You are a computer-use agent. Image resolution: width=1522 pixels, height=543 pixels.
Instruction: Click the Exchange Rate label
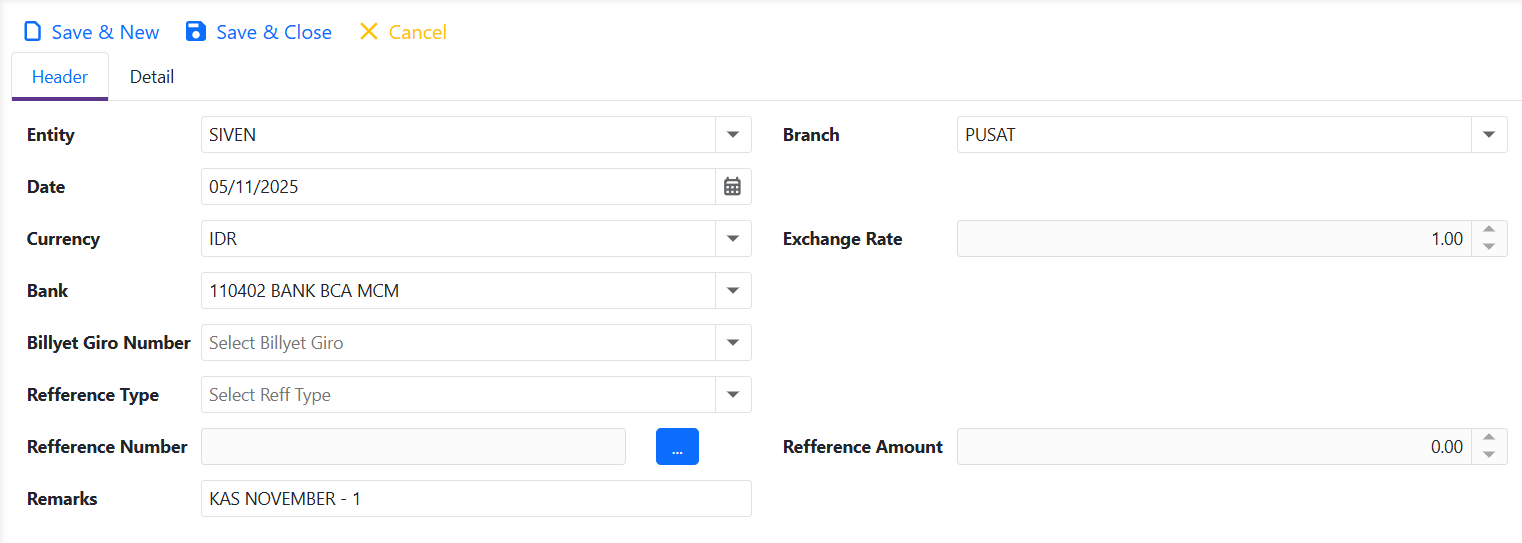[x=843, y=239]
